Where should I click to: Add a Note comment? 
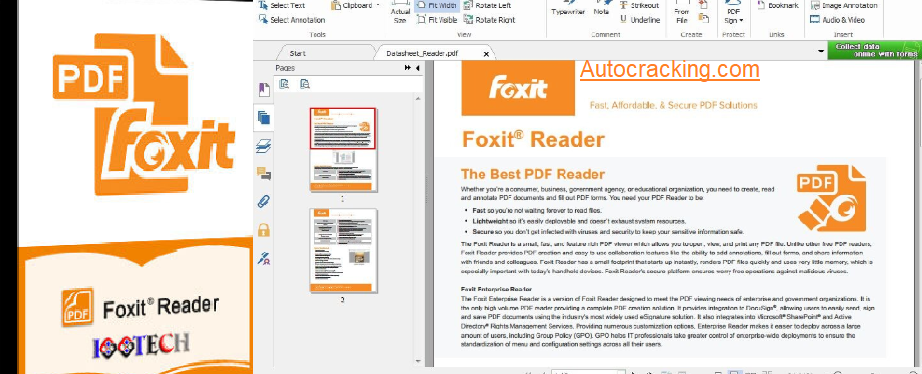point(602,9)
